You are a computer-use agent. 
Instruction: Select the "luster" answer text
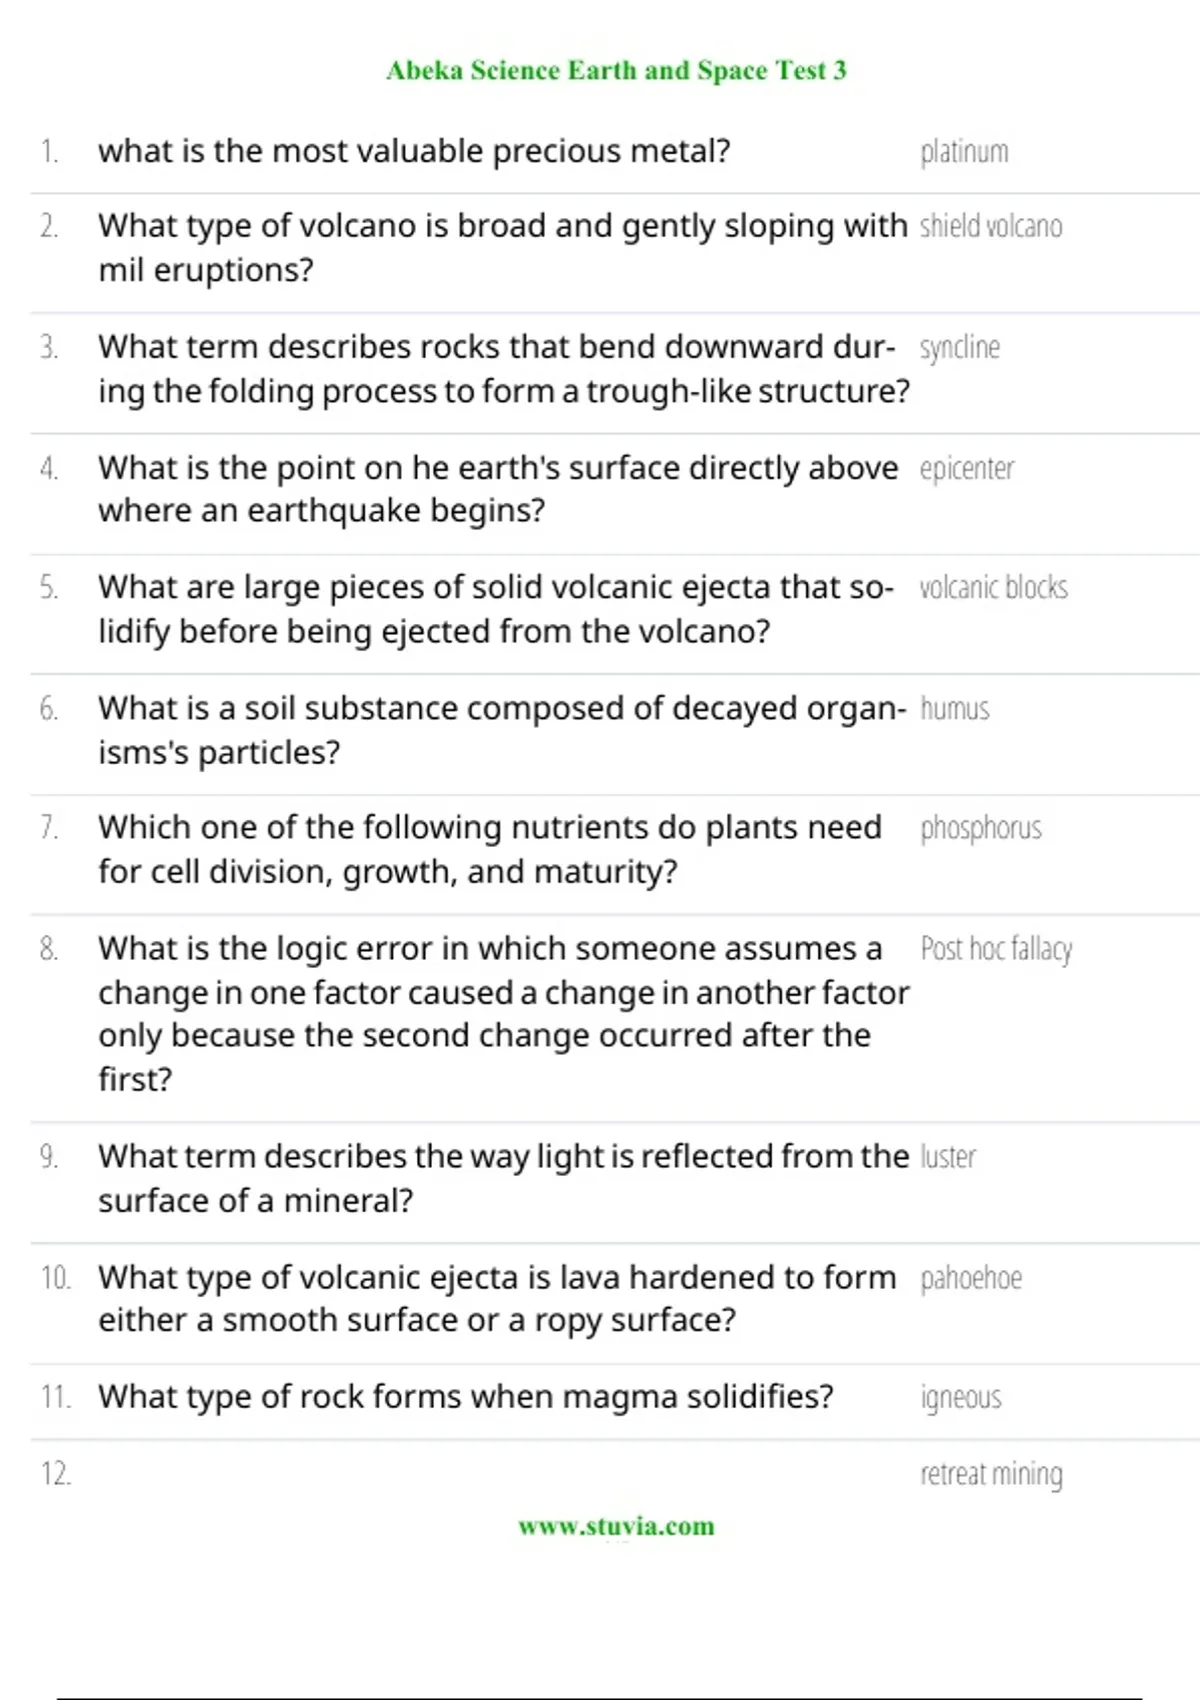947,1157
